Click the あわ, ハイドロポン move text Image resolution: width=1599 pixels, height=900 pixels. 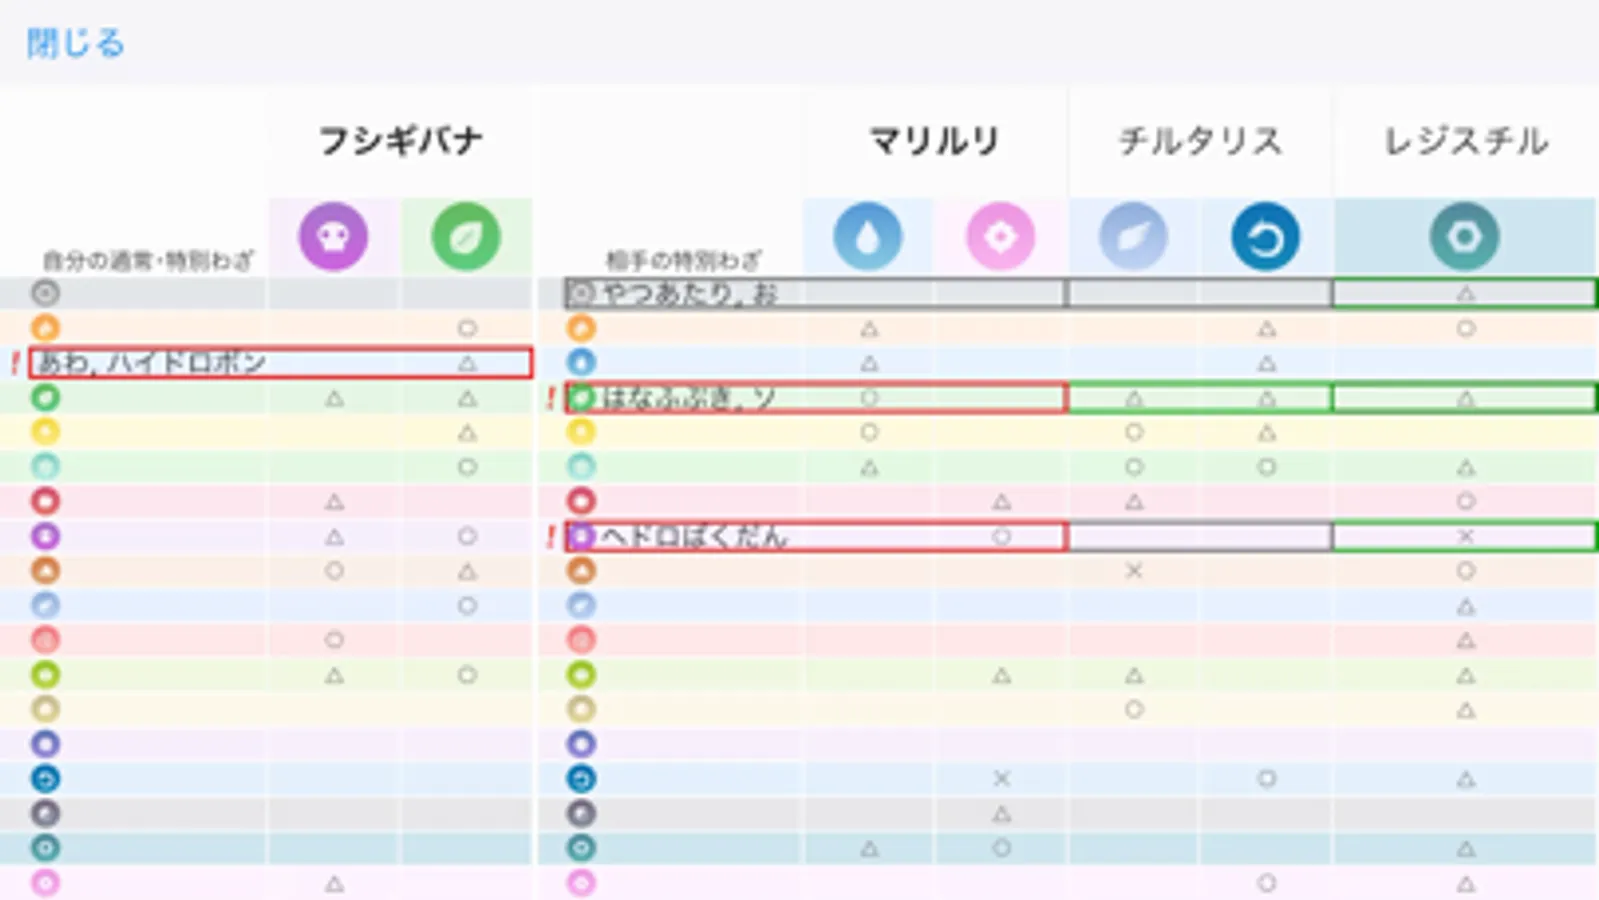152,362
